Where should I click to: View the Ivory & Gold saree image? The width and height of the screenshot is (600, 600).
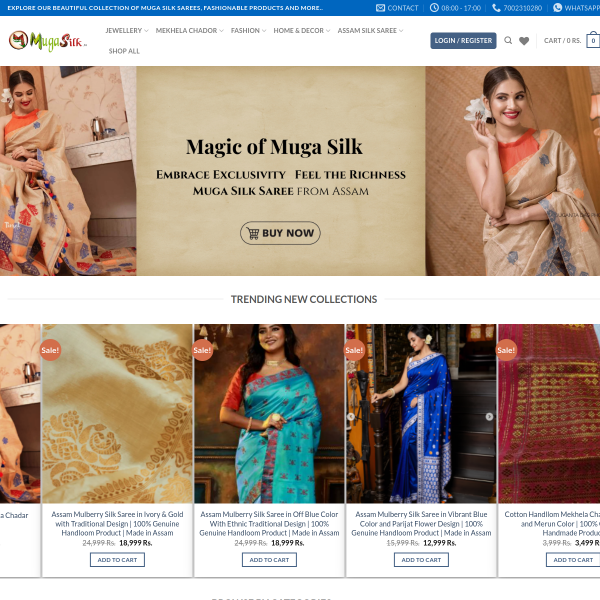tap(117, 414)
